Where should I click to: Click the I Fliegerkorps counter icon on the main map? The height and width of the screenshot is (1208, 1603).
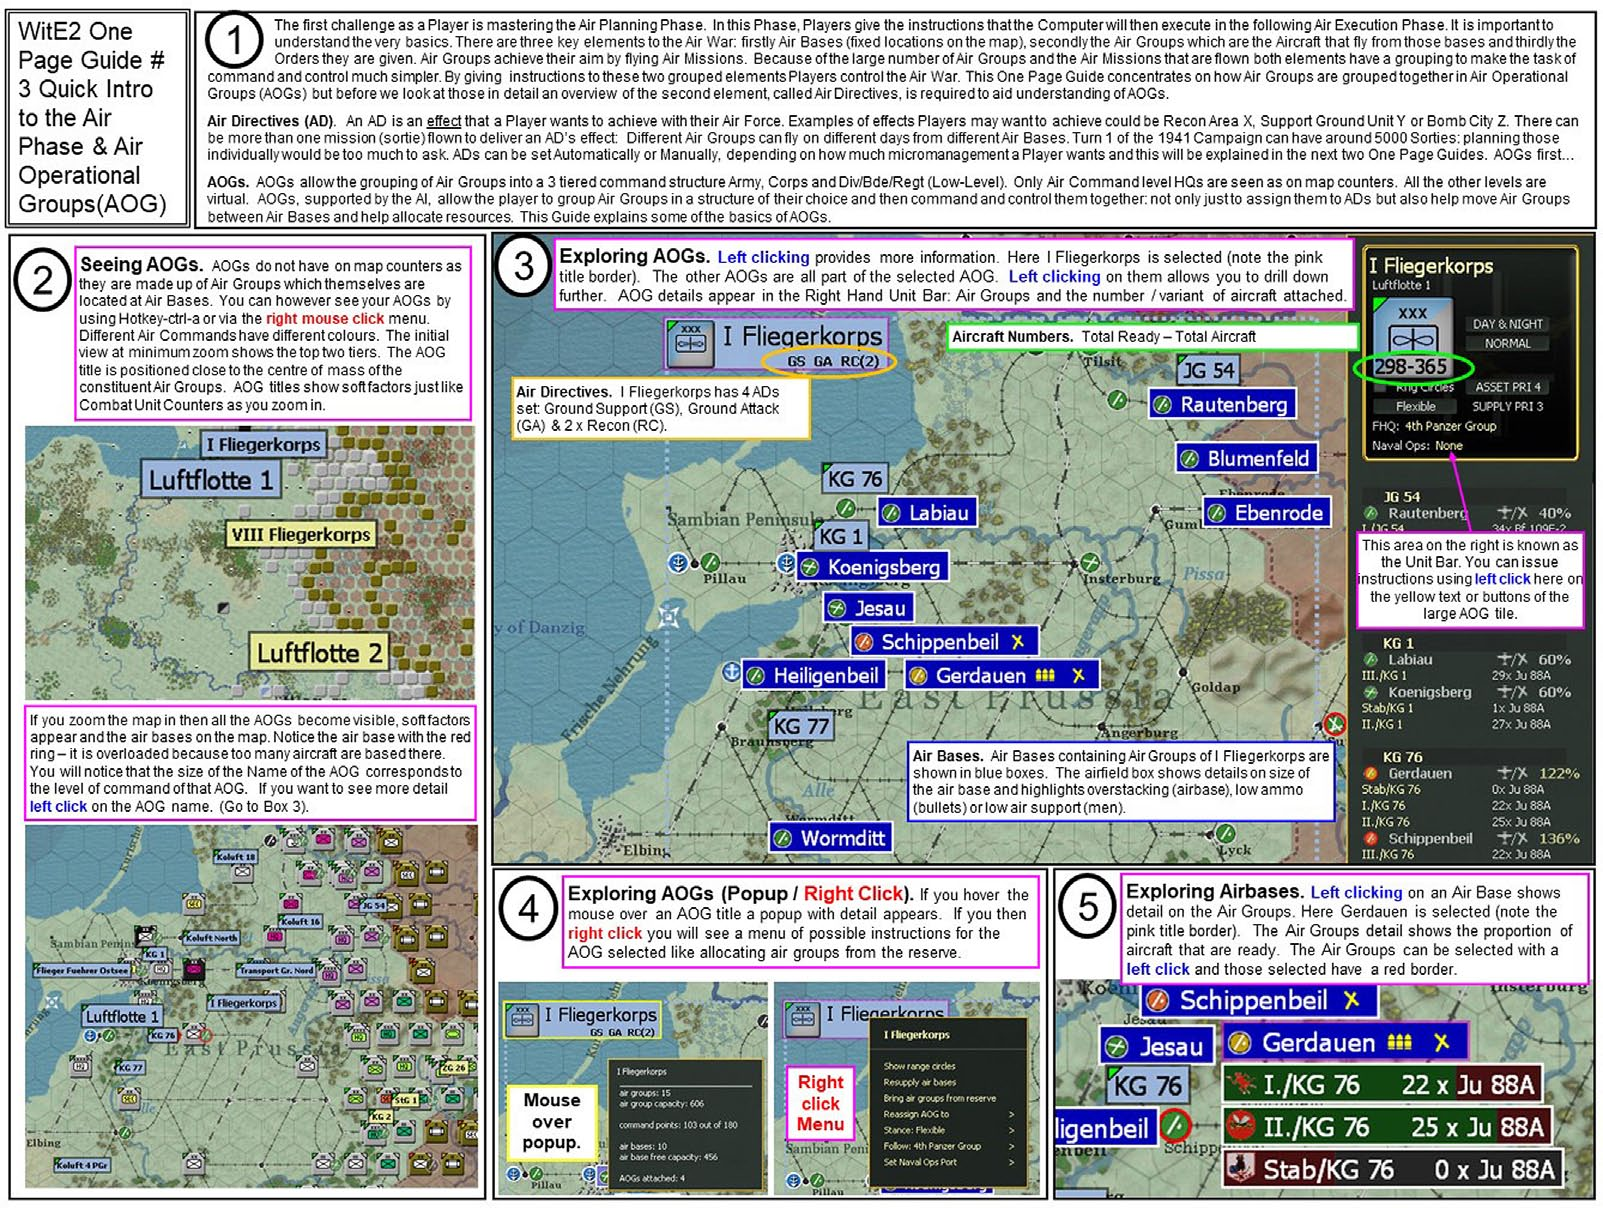[690, 343]
